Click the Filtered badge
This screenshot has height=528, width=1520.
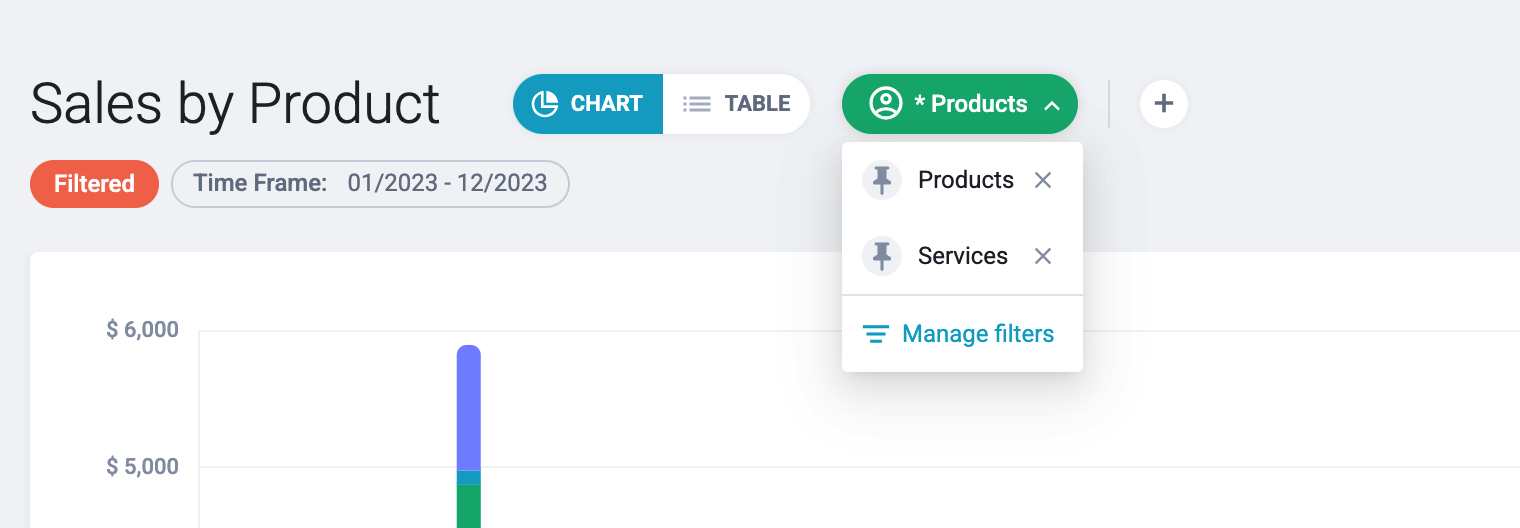coord(95,184)
